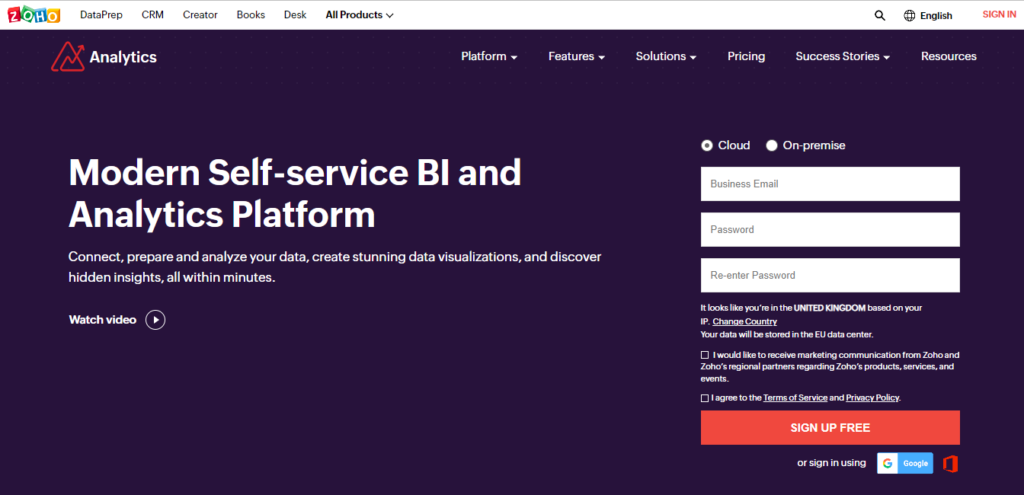
Task: Go to Creator product
Action: click(200, 15)
